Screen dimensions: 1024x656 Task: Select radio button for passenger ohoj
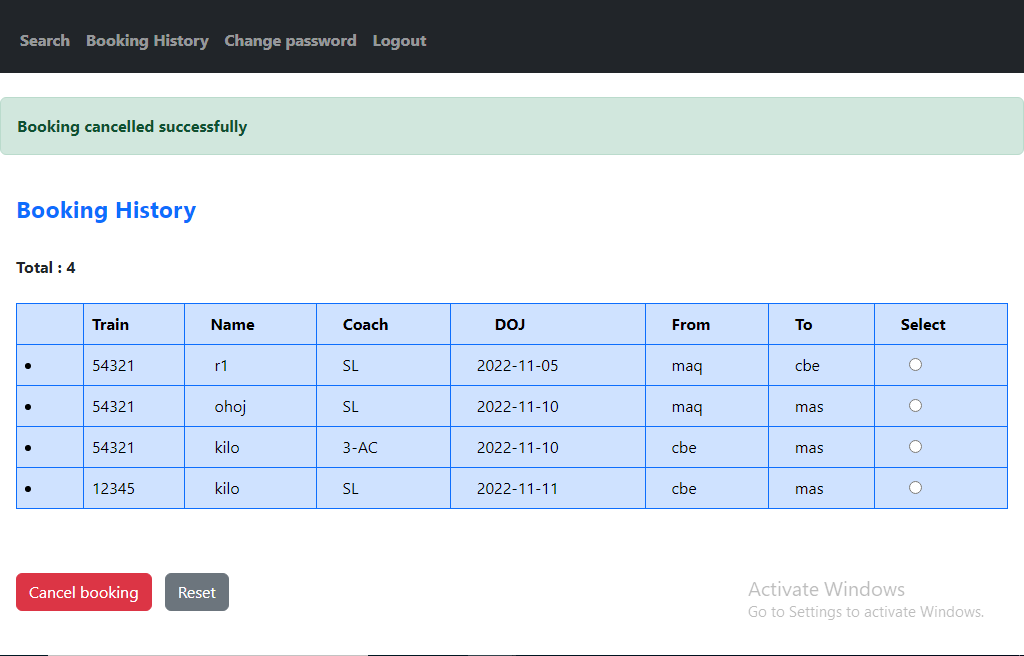pyautogui.click(x=915, y=406)
